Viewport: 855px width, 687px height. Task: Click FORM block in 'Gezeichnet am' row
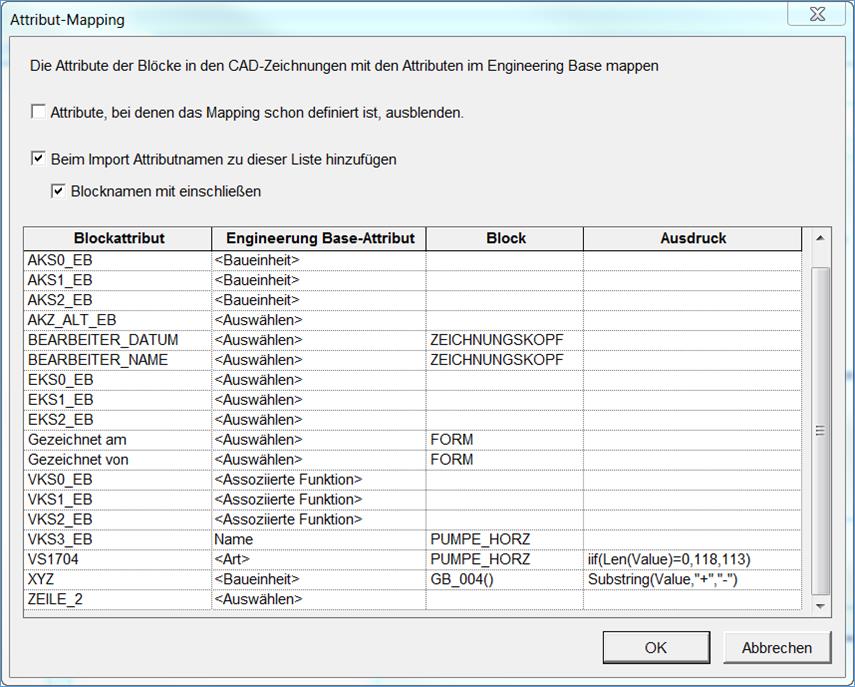pyautogui.click(x=505, y=439)
